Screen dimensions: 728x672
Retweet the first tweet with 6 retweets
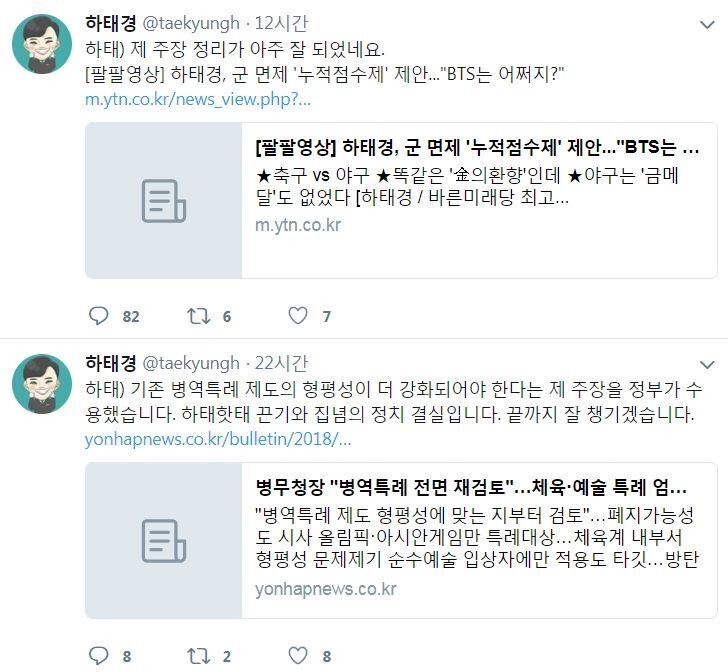pyautogui.click(x=198, y=316)
